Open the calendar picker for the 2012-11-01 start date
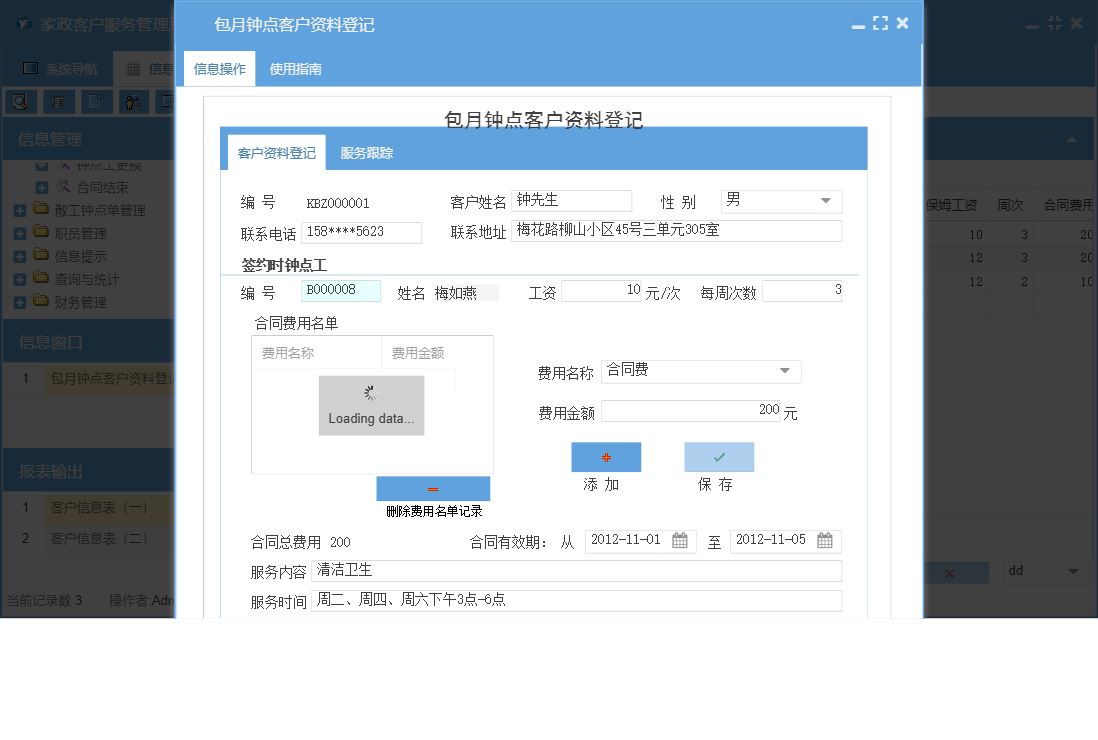This screenshot has width=1098, height=740. [x=679, y=541]
